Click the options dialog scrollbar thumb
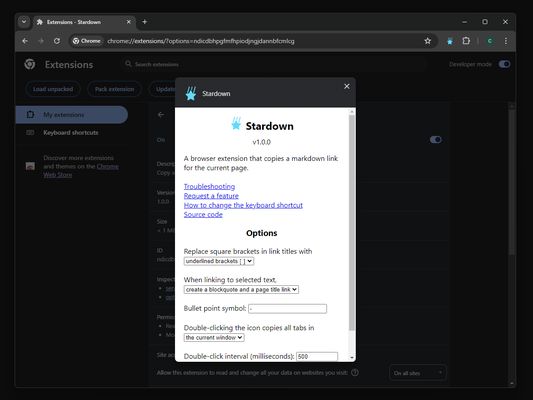The width and height of the screenshot is (533, 400). 352,223
